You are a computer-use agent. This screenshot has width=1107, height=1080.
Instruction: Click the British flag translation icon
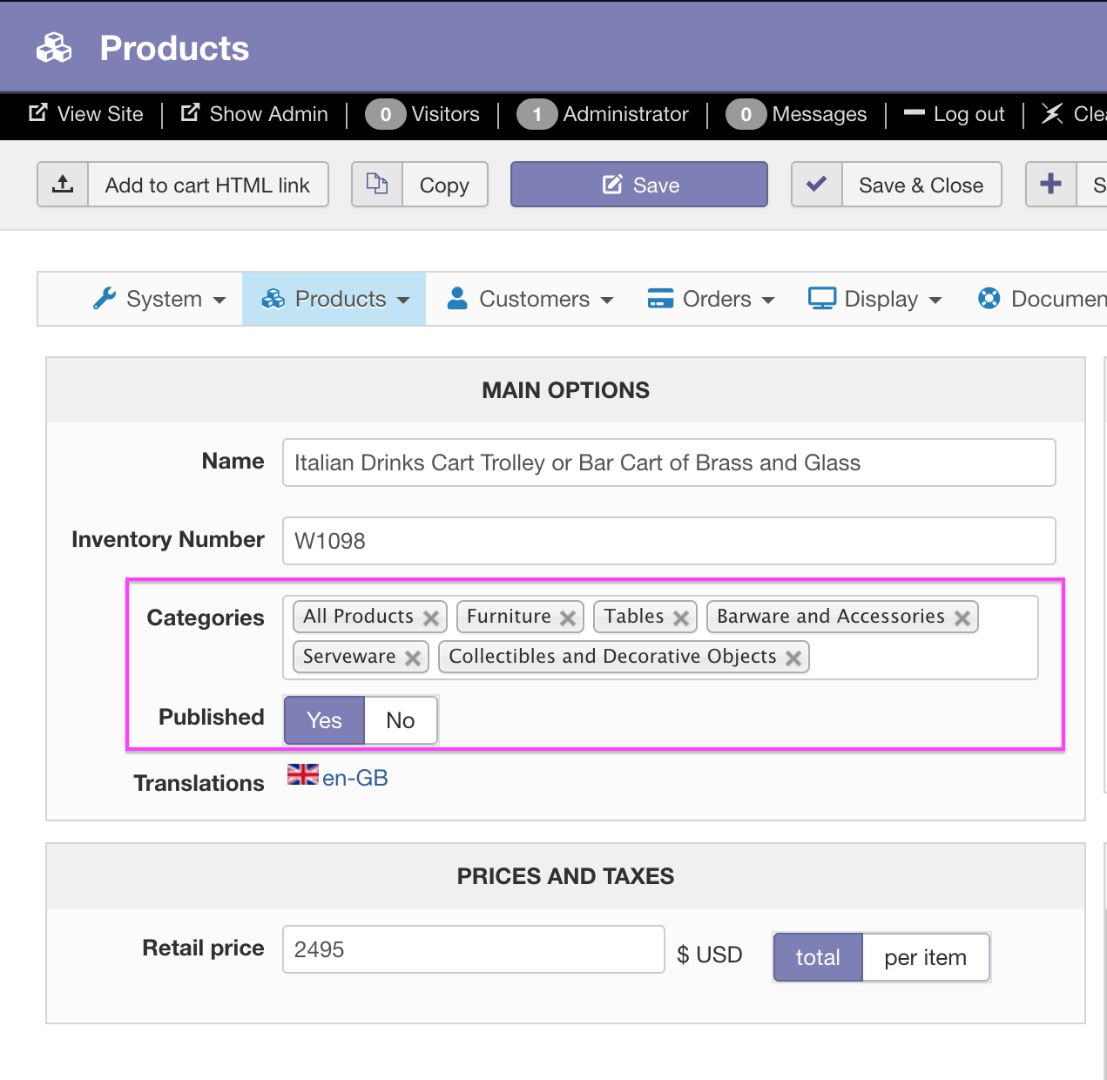pos(302,775)
